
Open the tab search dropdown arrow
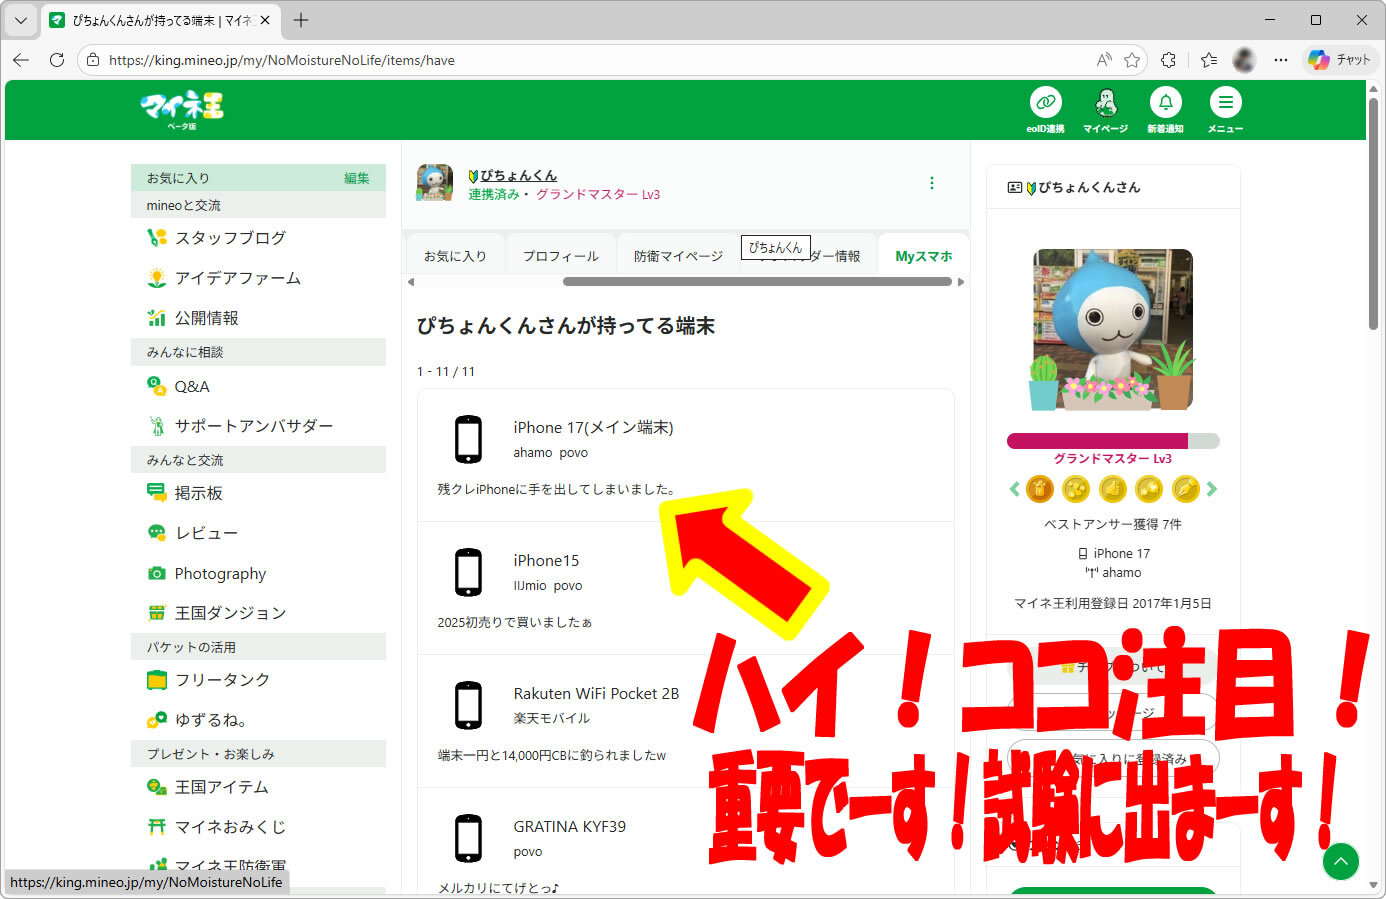(x=20, y=20)
